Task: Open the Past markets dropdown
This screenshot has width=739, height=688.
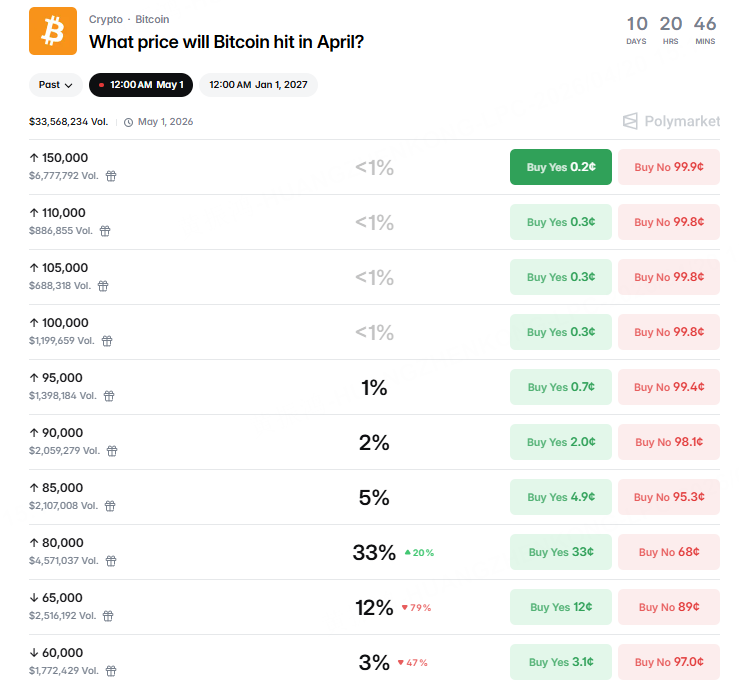Action: point(55,85)
